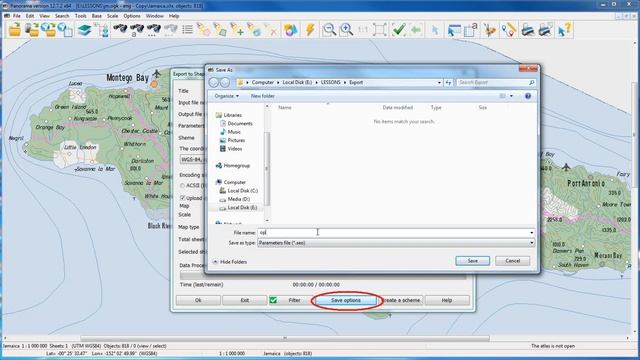Open the Tools menu
Image resolution: width=640 pixels, height=360 pixels.
click(81, 16)
